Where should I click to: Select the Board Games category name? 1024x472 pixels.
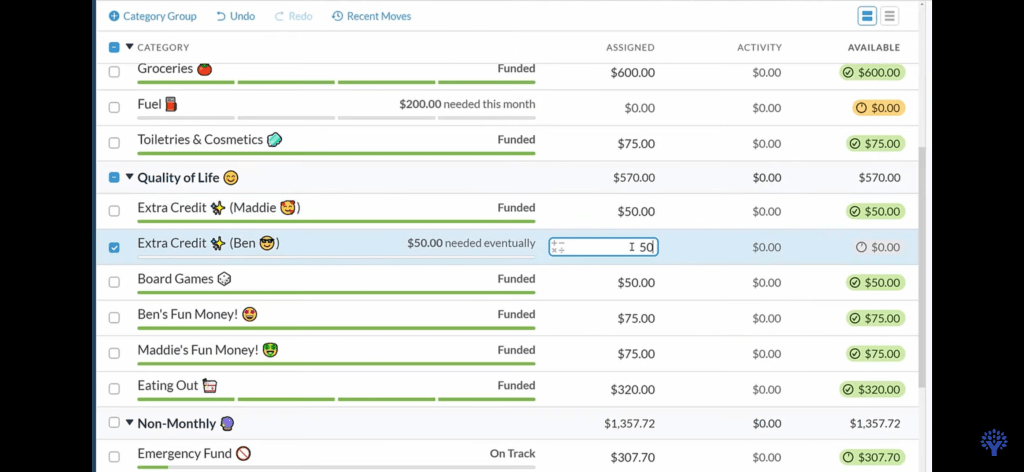tap(184, 279)
